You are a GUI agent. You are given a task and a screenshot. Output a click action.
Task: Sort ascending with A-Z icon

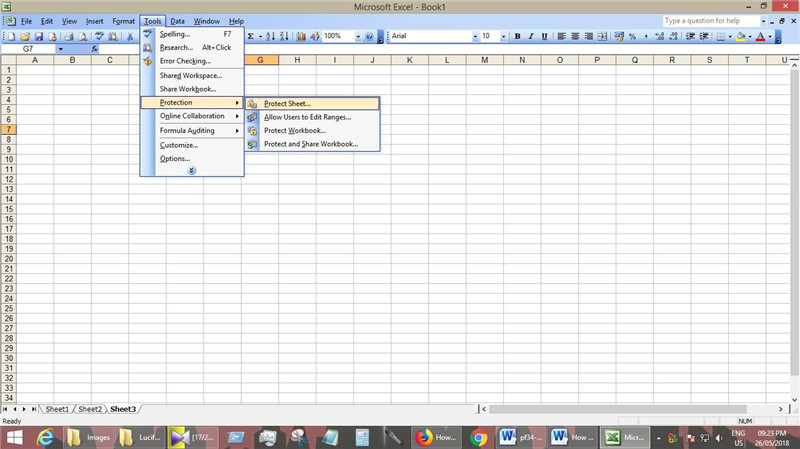(x=270, y=36)
